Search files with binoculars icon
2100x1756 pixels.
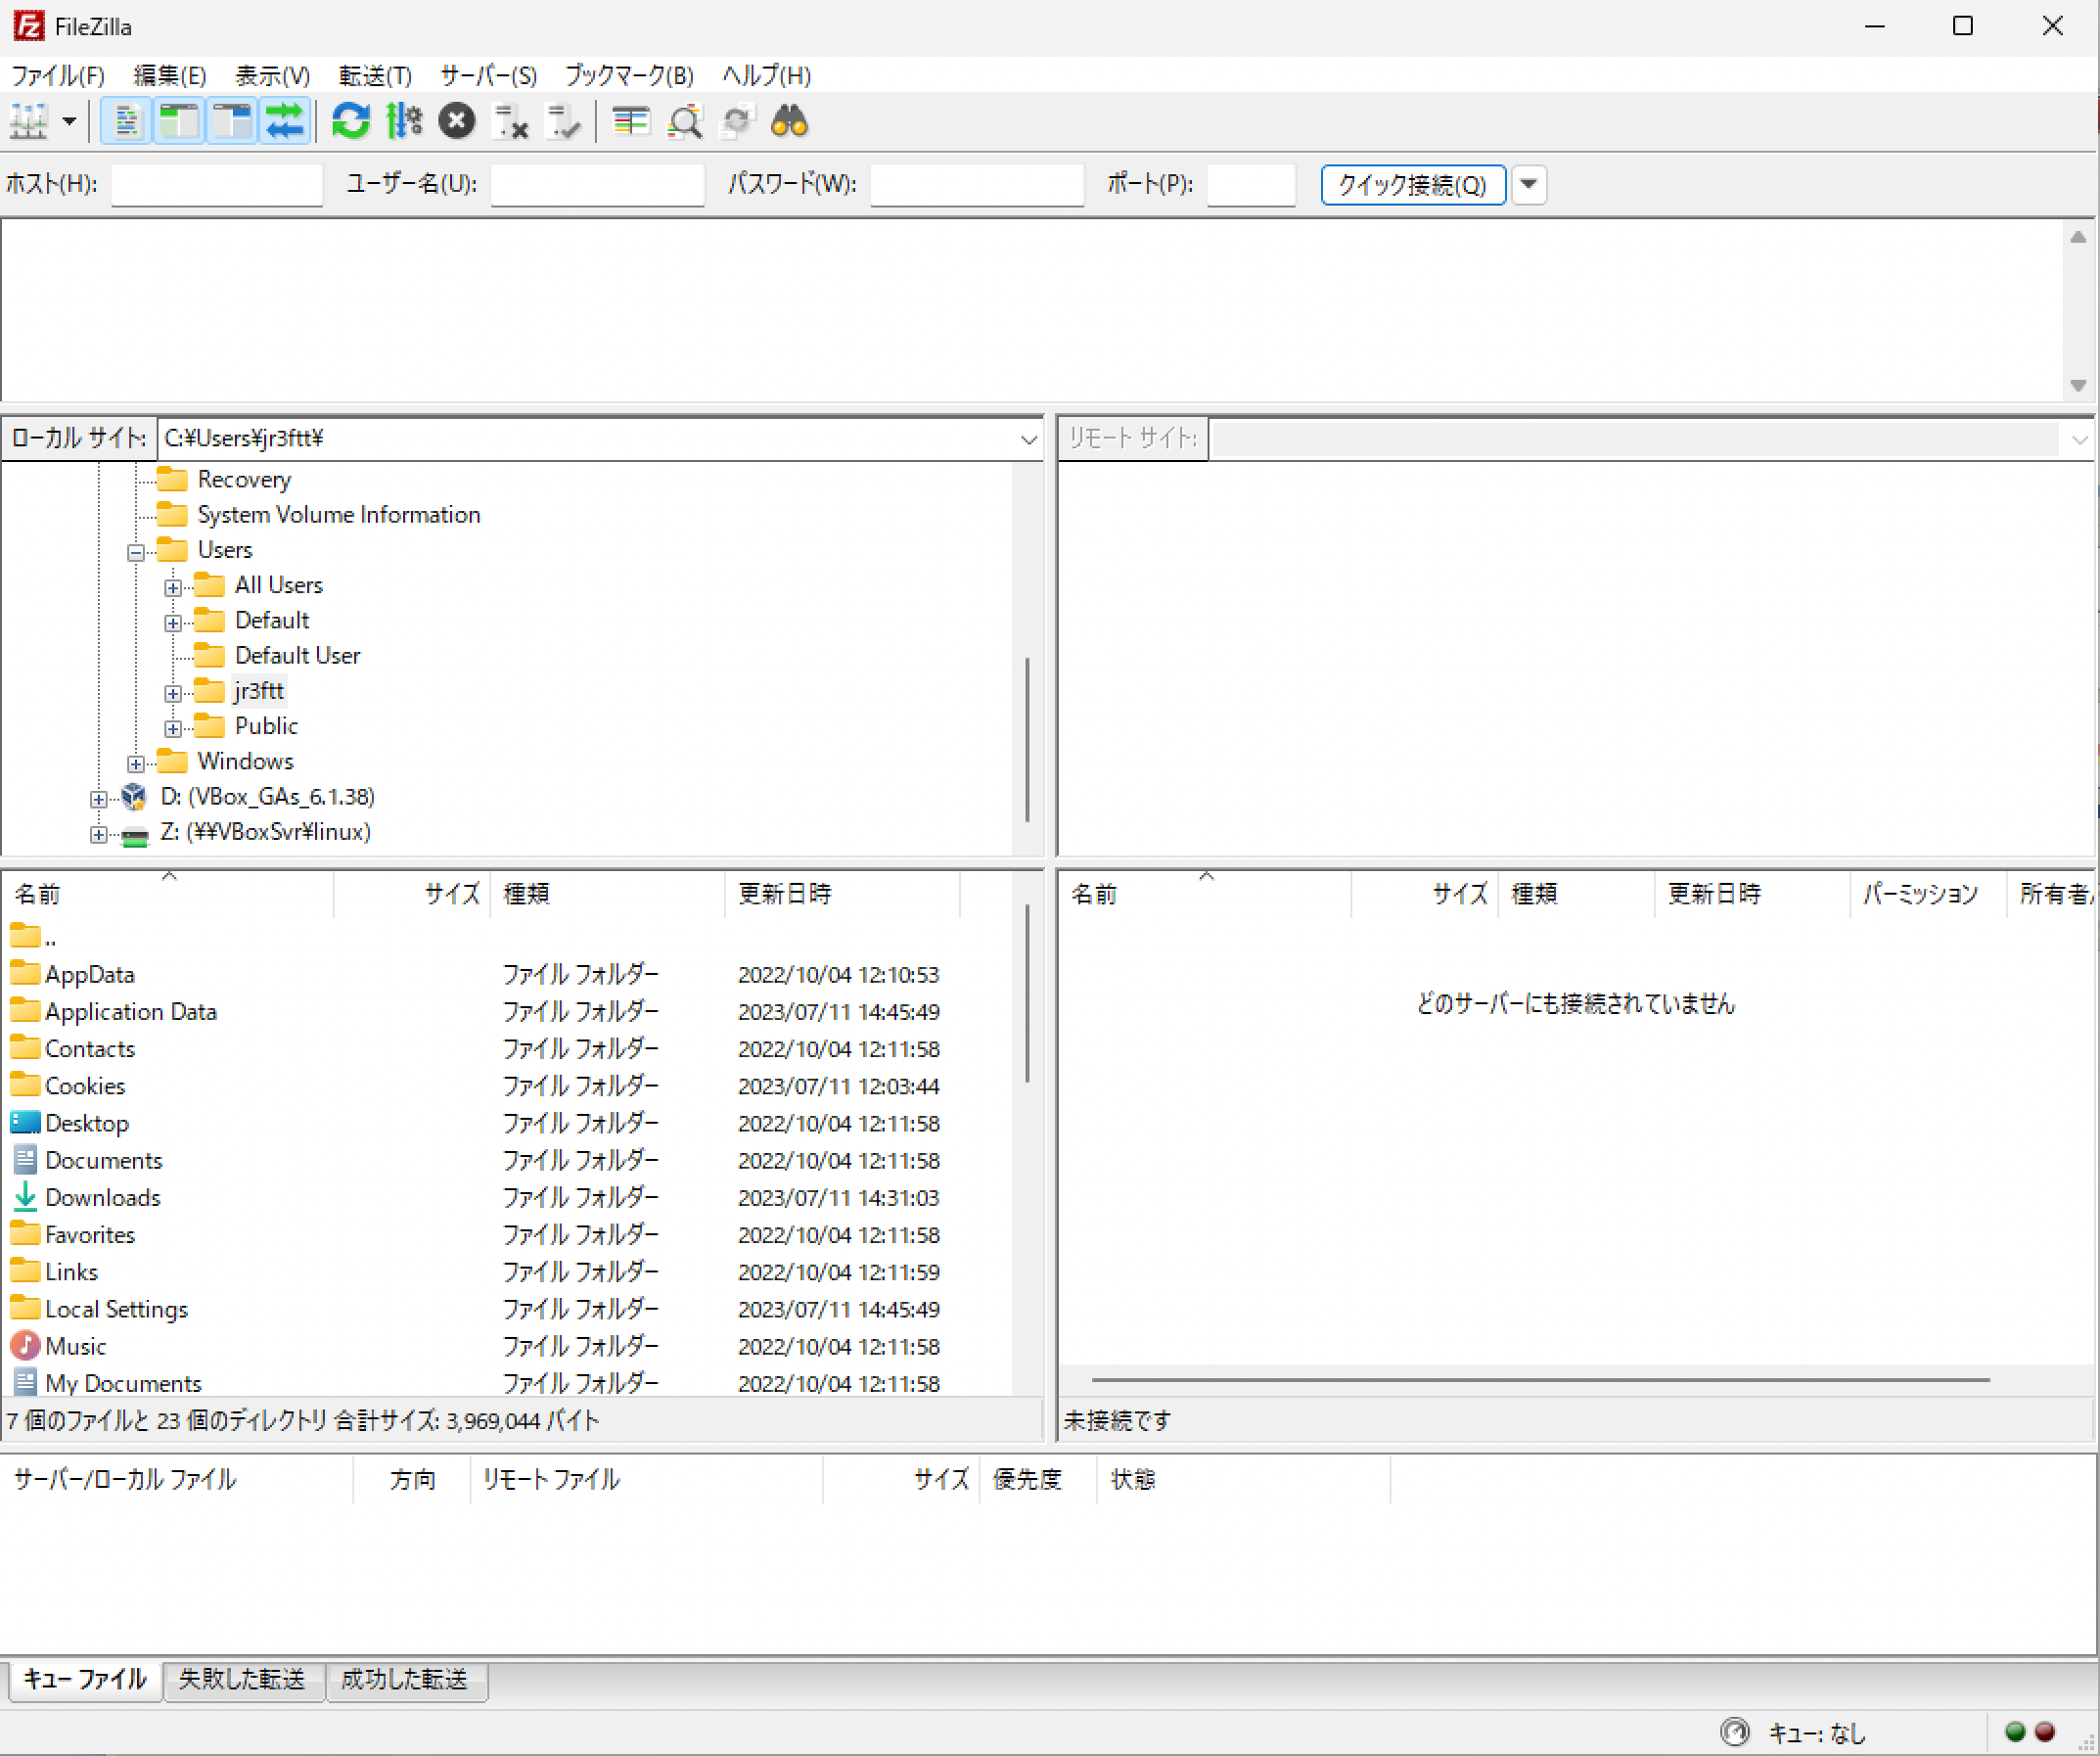click(790, 122)
